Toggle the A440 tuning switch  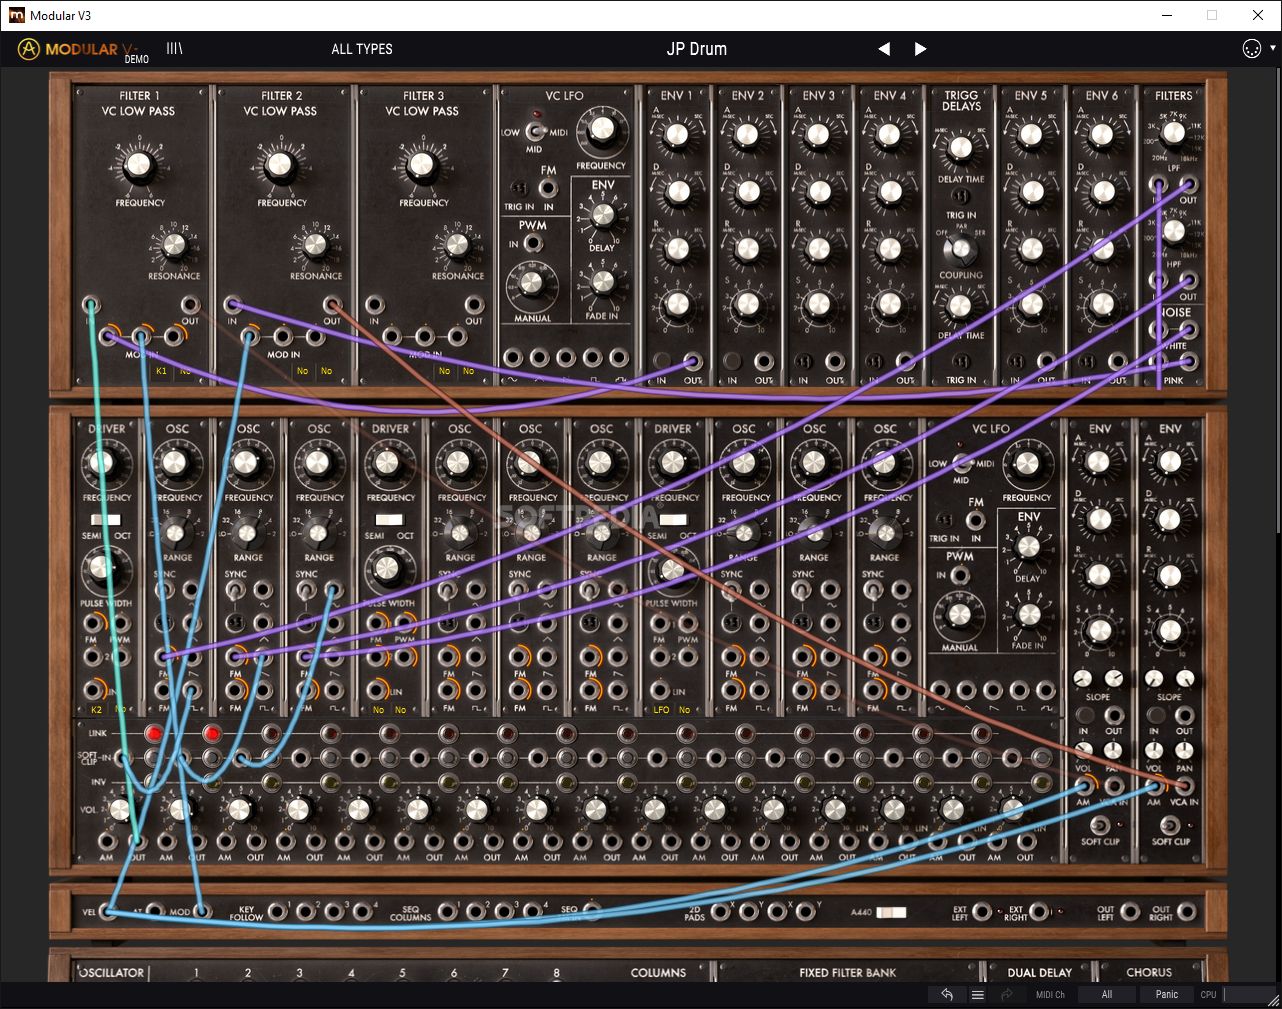pyautogui.click(x=891, y=912)
